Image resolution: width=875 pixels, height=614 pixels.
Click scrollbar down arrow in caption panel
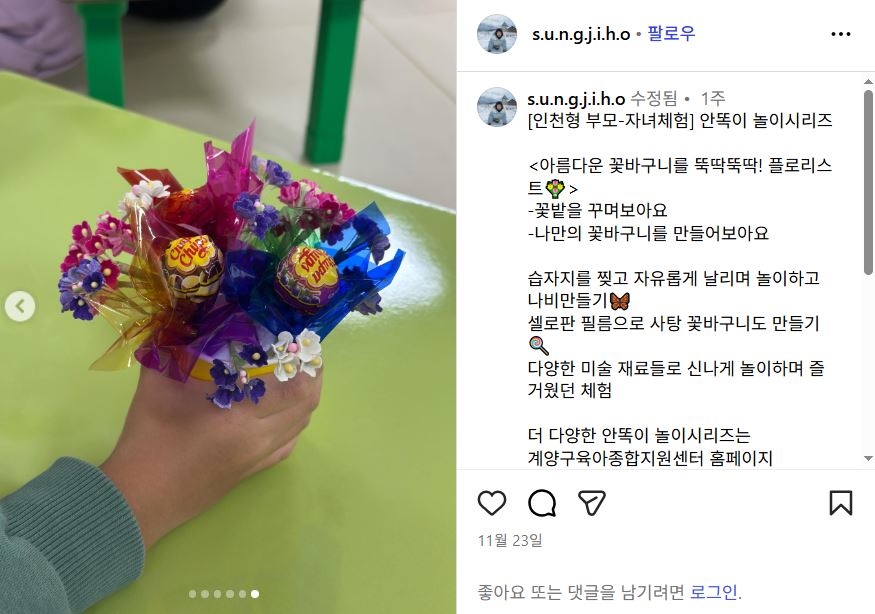click(868, 458)
